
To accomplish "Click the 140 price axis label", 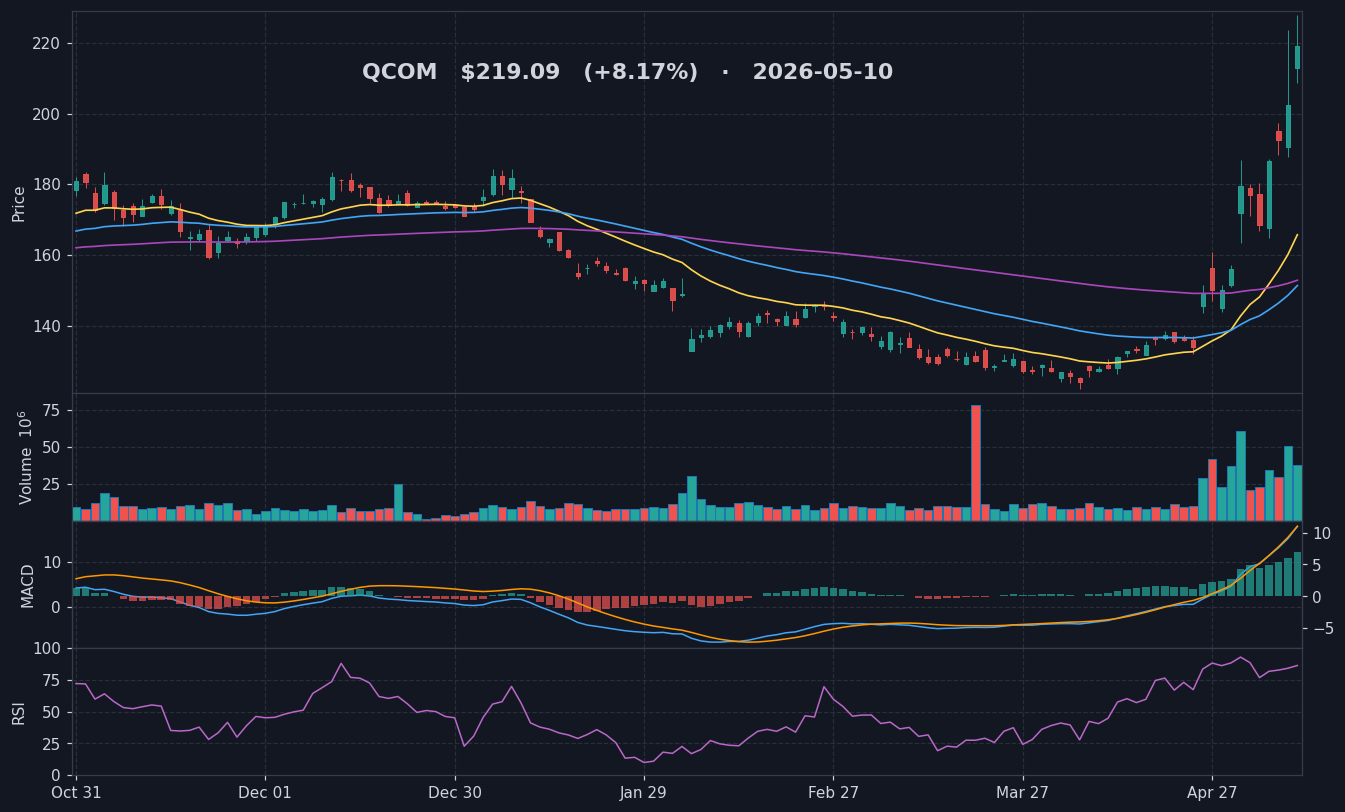I will (x=46, y=326).
